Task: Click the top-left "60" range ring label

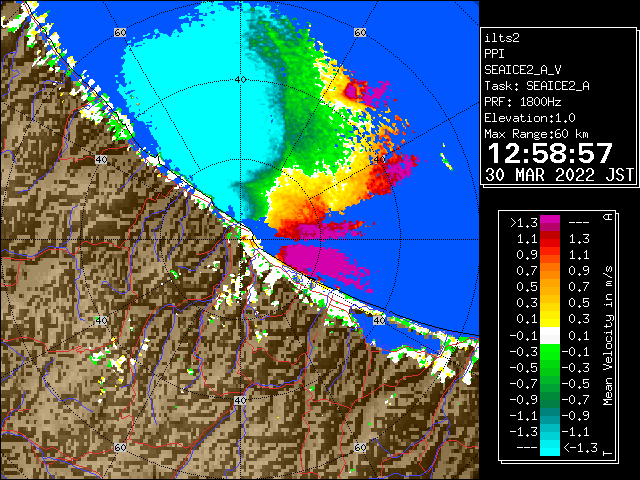Action: [120, 32]
